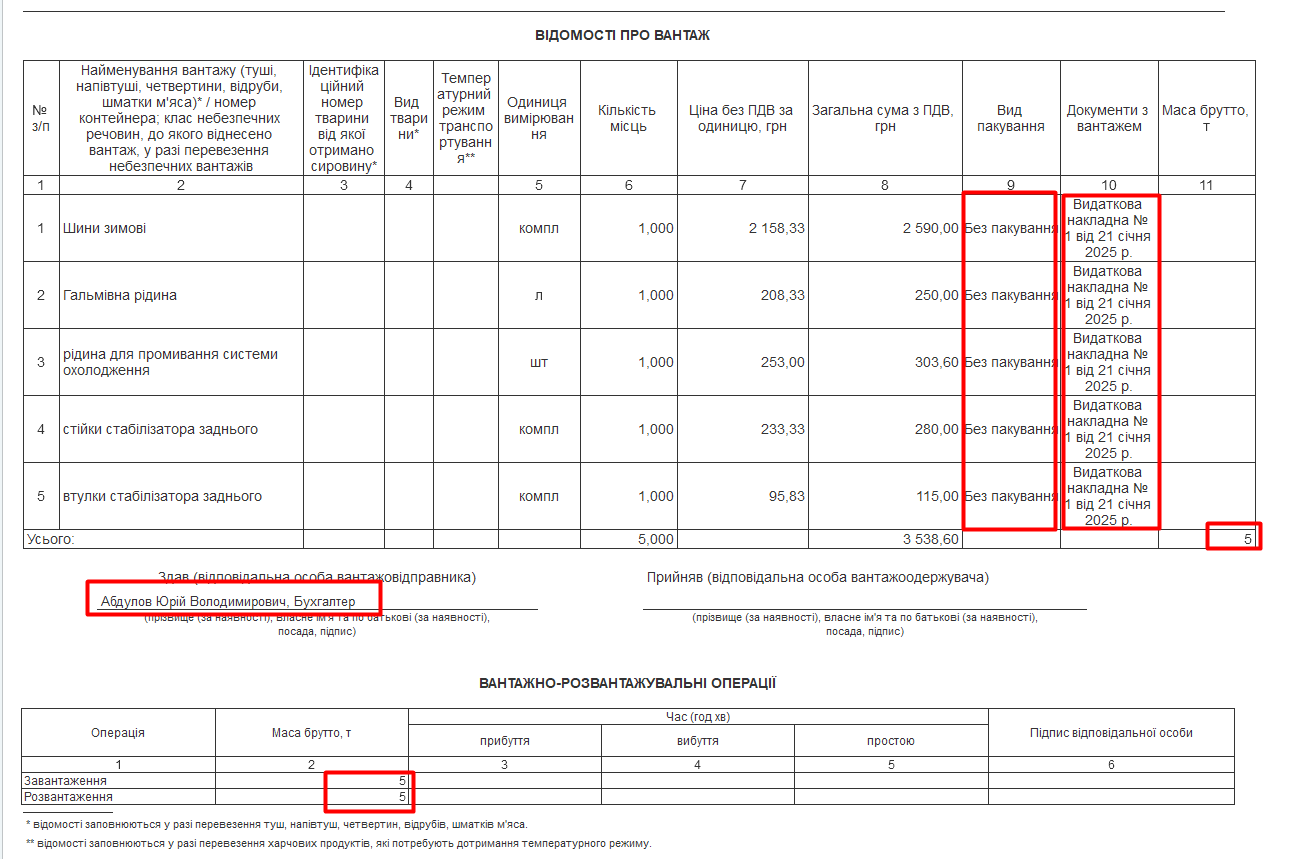The height and width of the screenshot is (859, 1306).
Task: Click Видаткова накладна document in row 1
Action: click(x=1108, y=228)
